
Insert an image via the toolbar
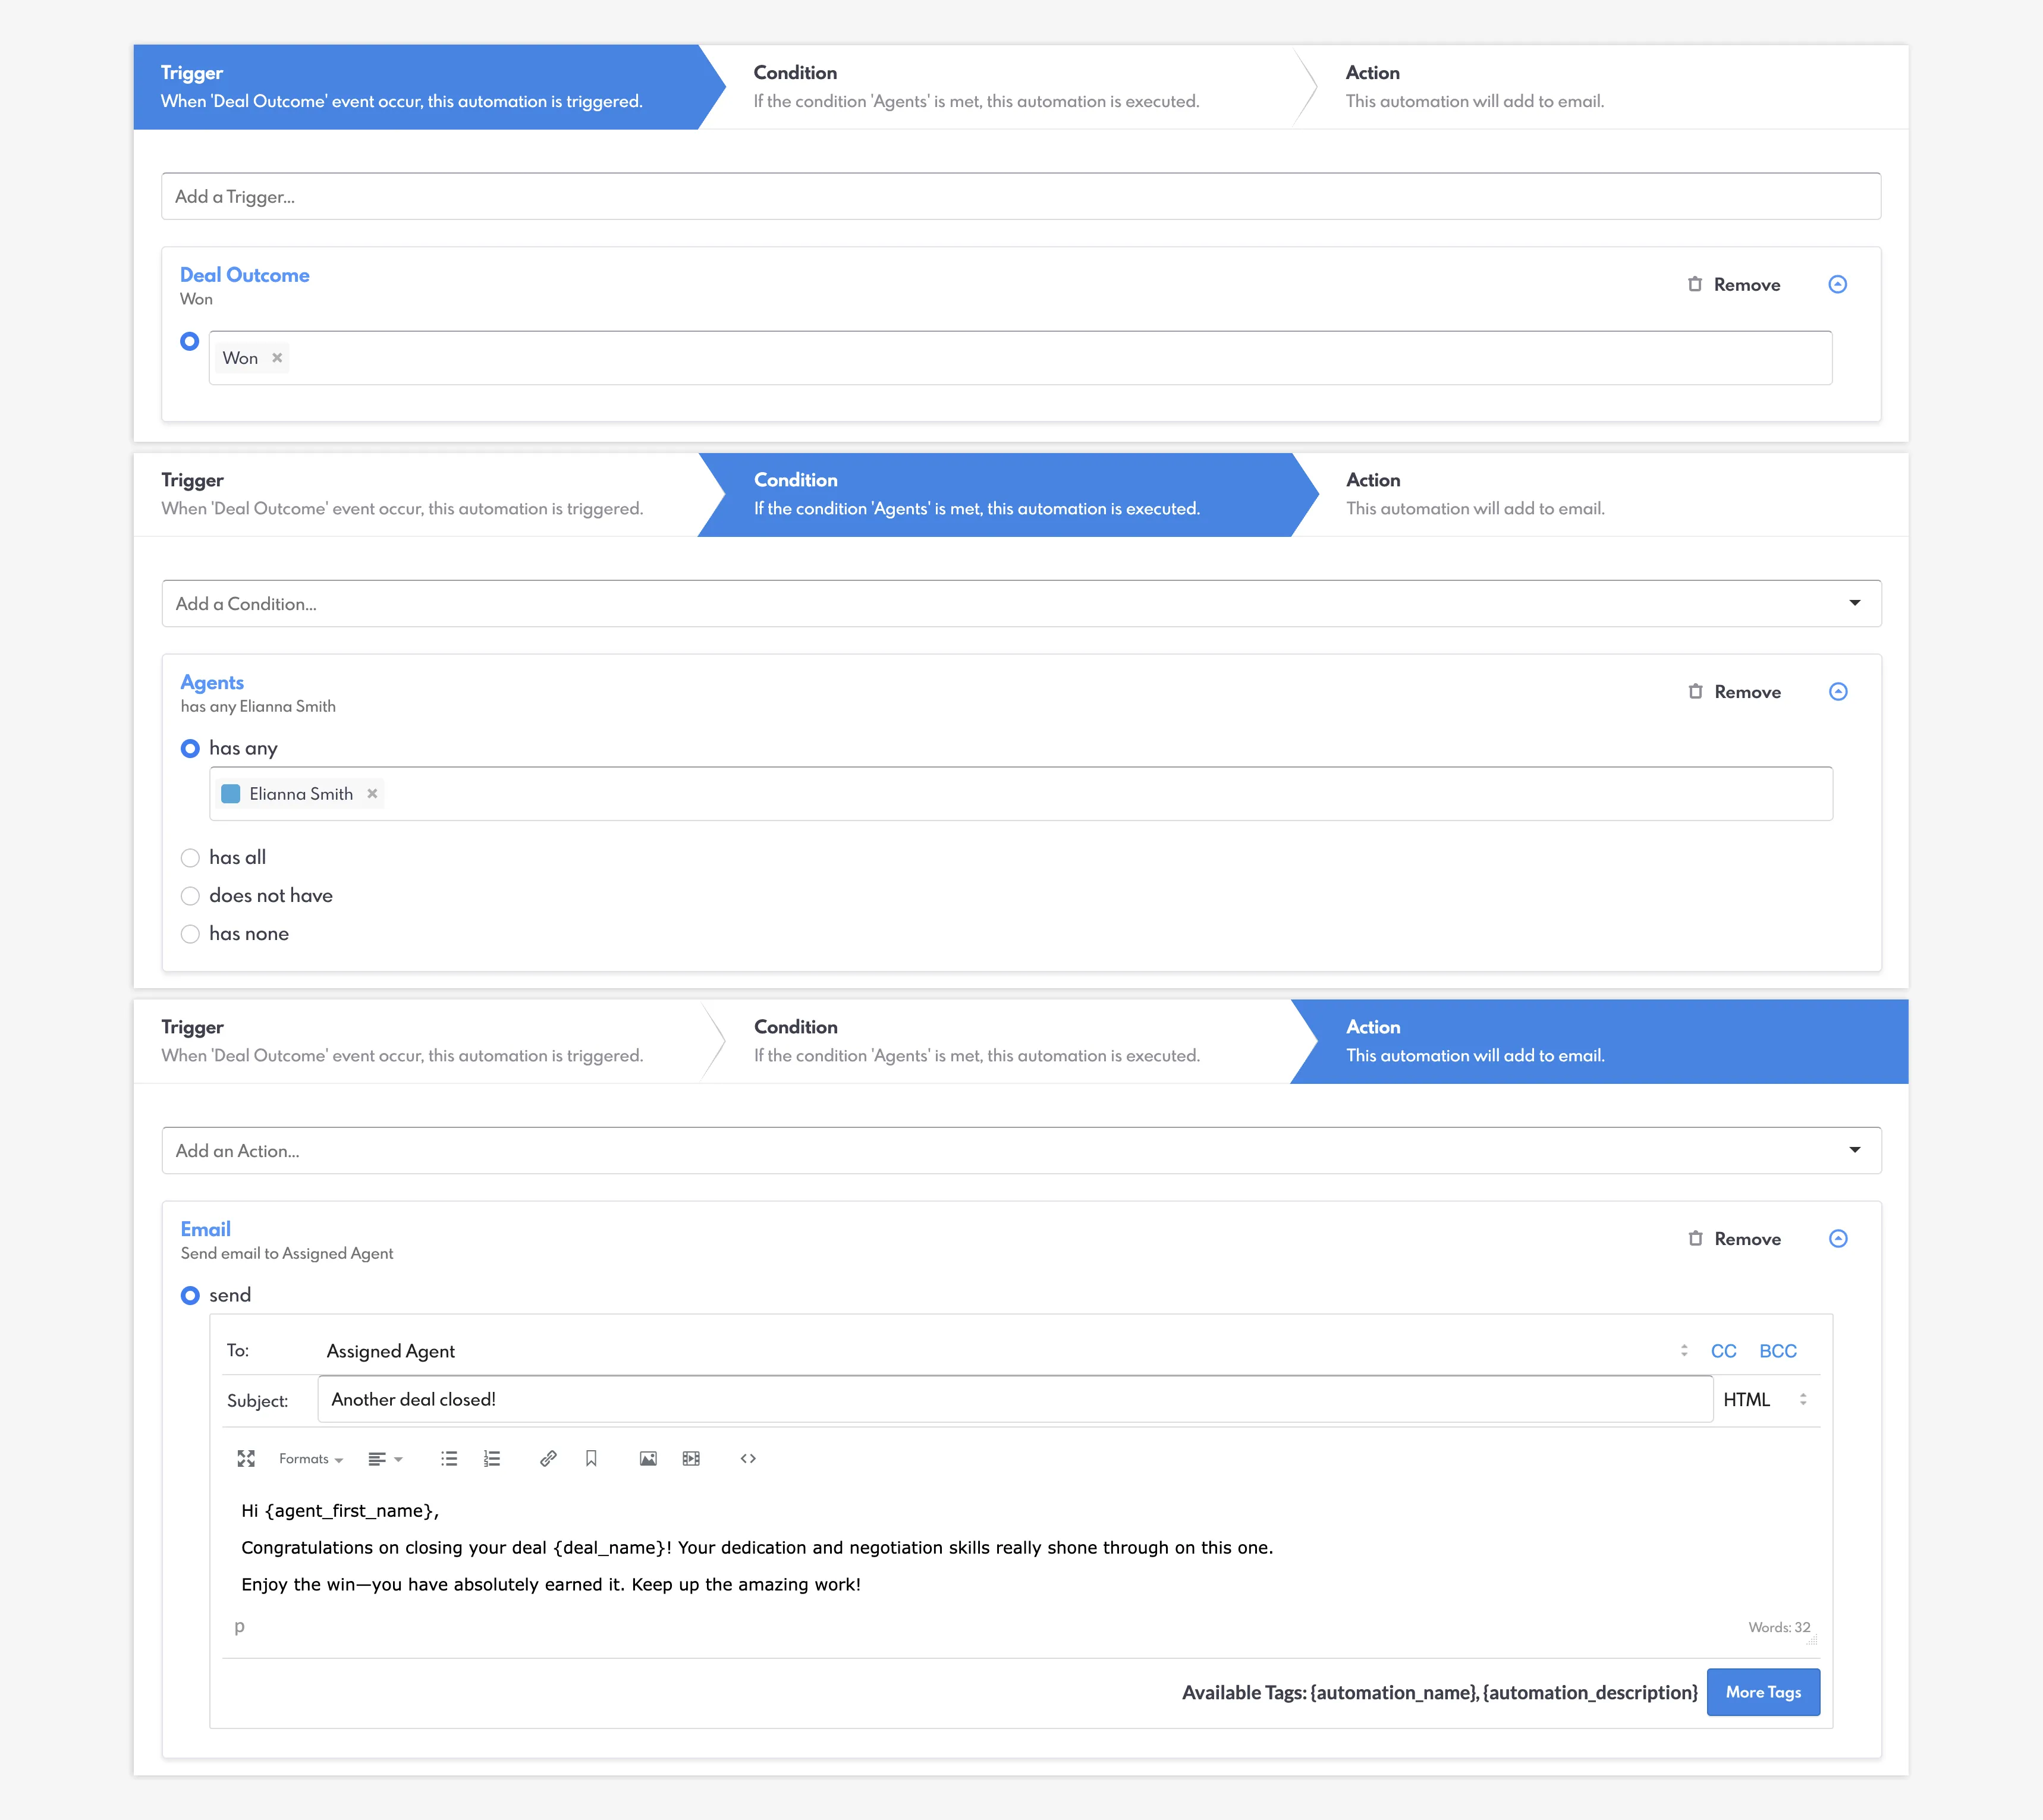(648, 1459)
